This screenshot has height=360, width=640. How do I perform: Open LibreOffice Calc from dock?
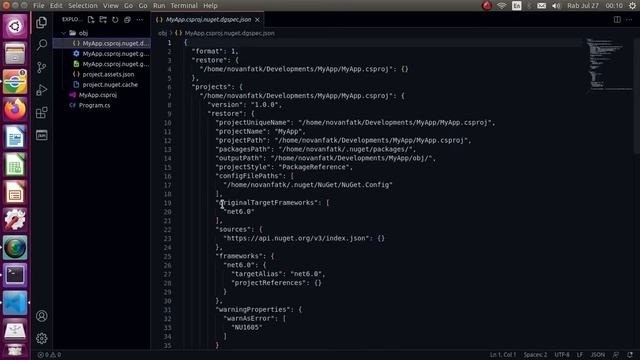[x=15, y=164]
